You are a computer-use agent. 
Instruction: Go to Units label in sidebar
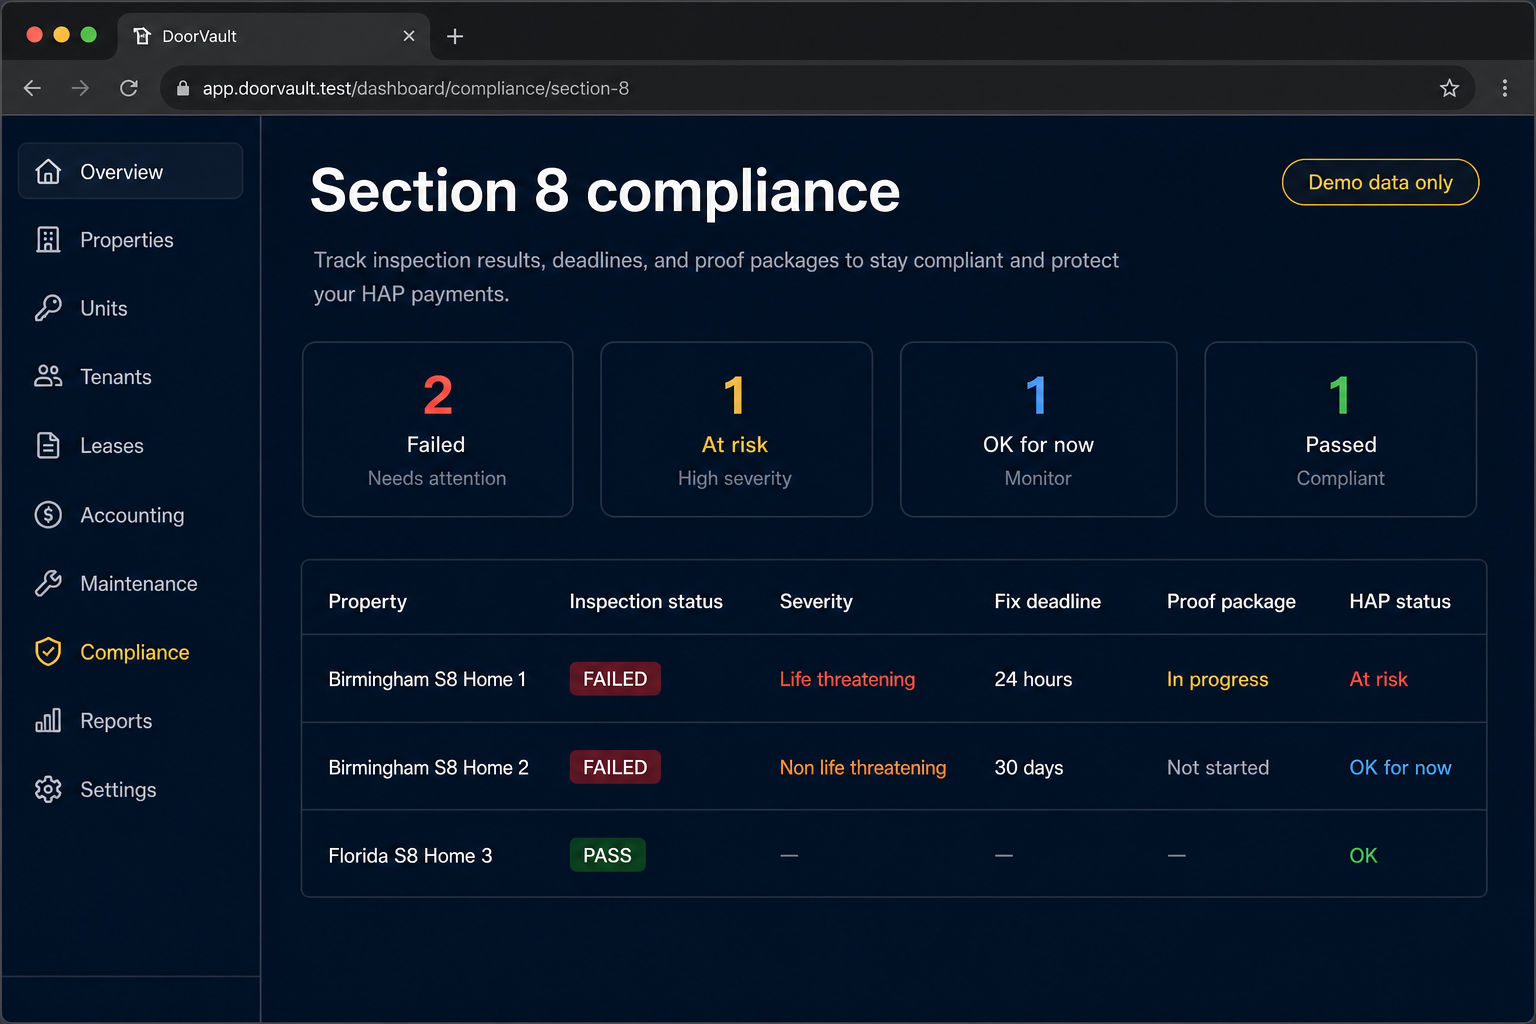104,308
